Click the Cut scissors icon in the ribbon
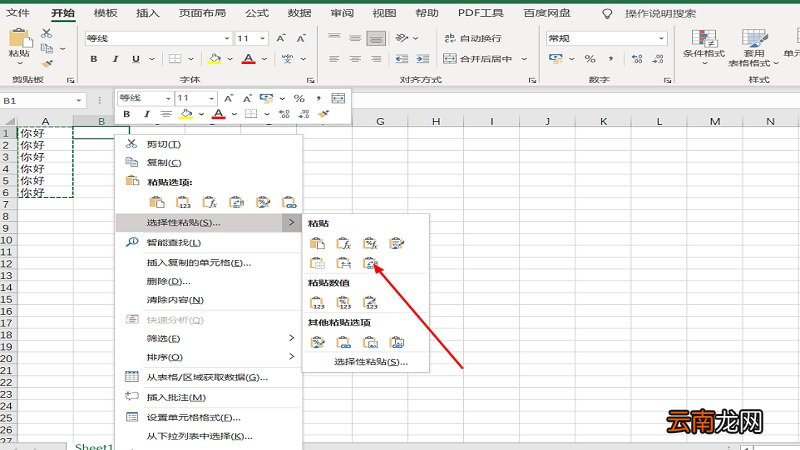This screenshot has width=800, height=450. [x=46, y=34]
